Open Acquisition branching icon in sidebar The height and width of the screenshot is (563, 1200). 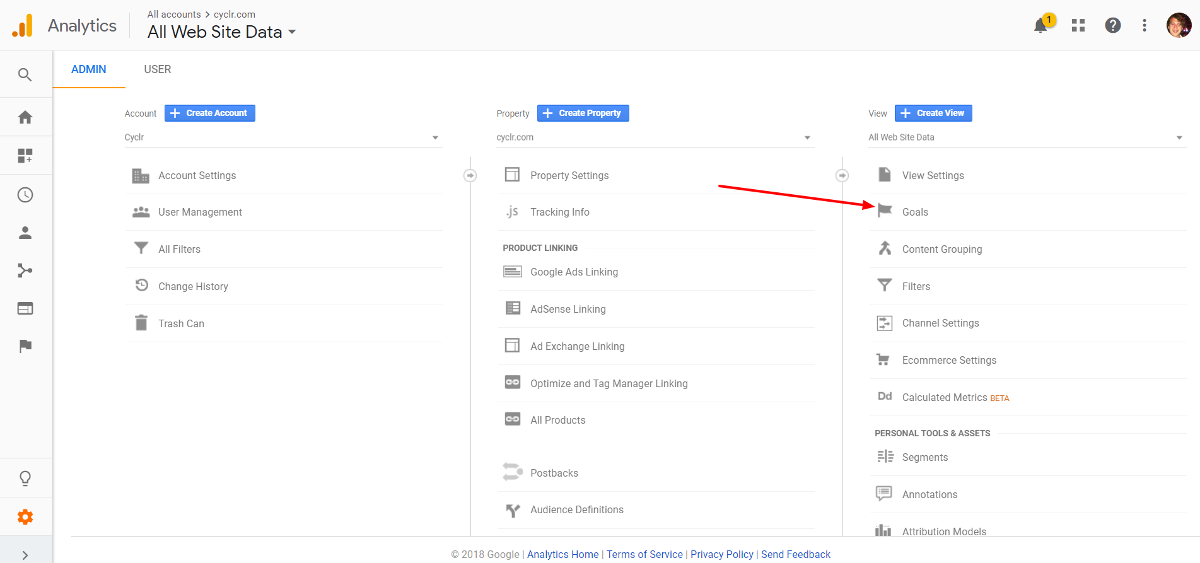coord(25,271)
